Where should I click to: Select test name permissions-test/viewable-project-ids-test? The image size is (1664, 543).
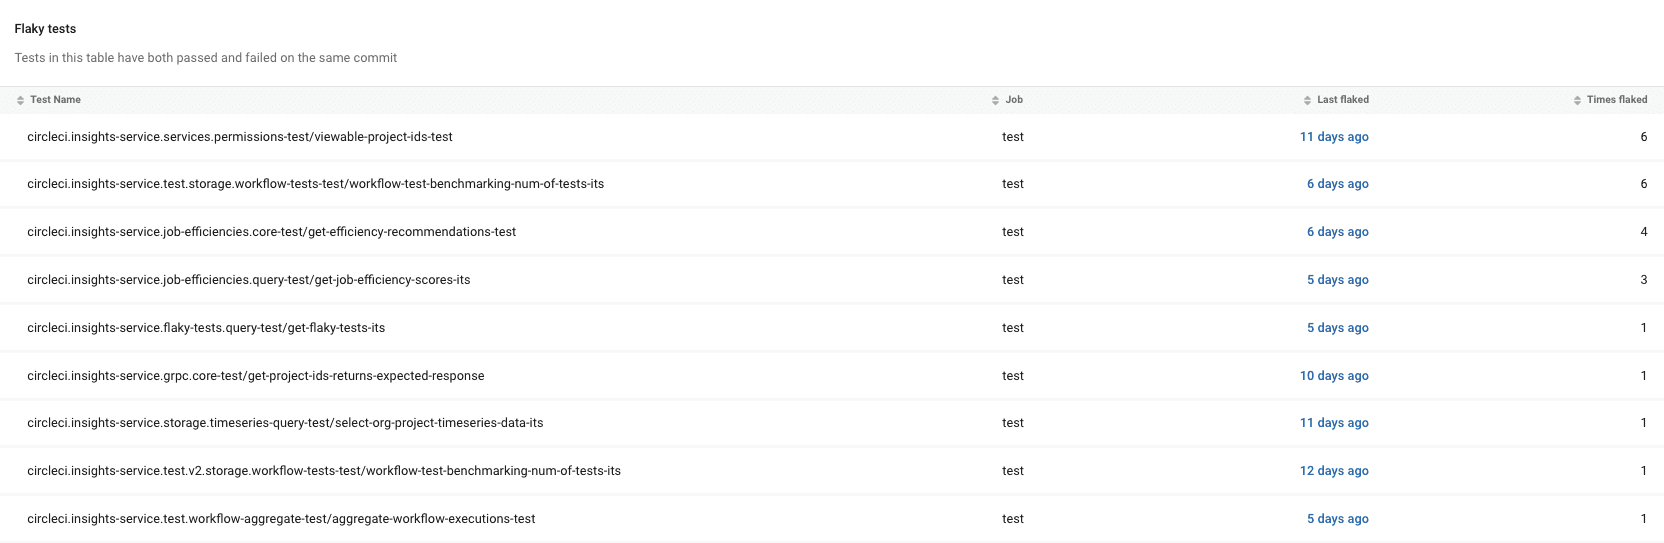tap(240, 137)
